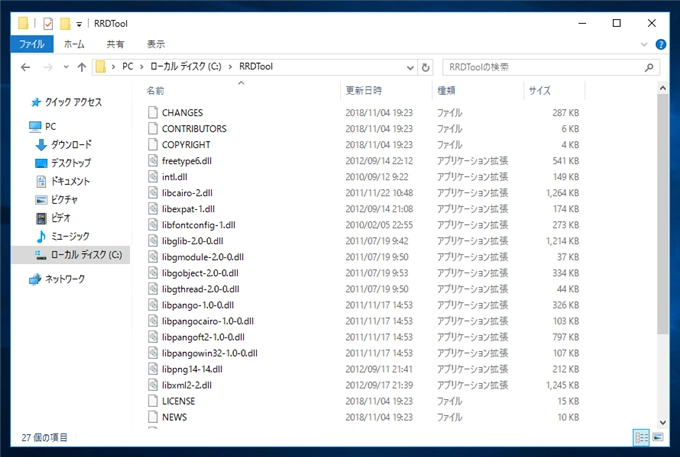Click PC in the address breadcrumb
Viewport: 680px width, 457px height.
(x=128, y=67)
